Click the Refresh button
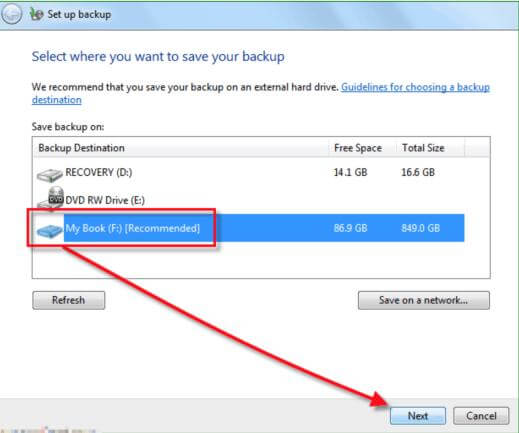 coord(69,300)
